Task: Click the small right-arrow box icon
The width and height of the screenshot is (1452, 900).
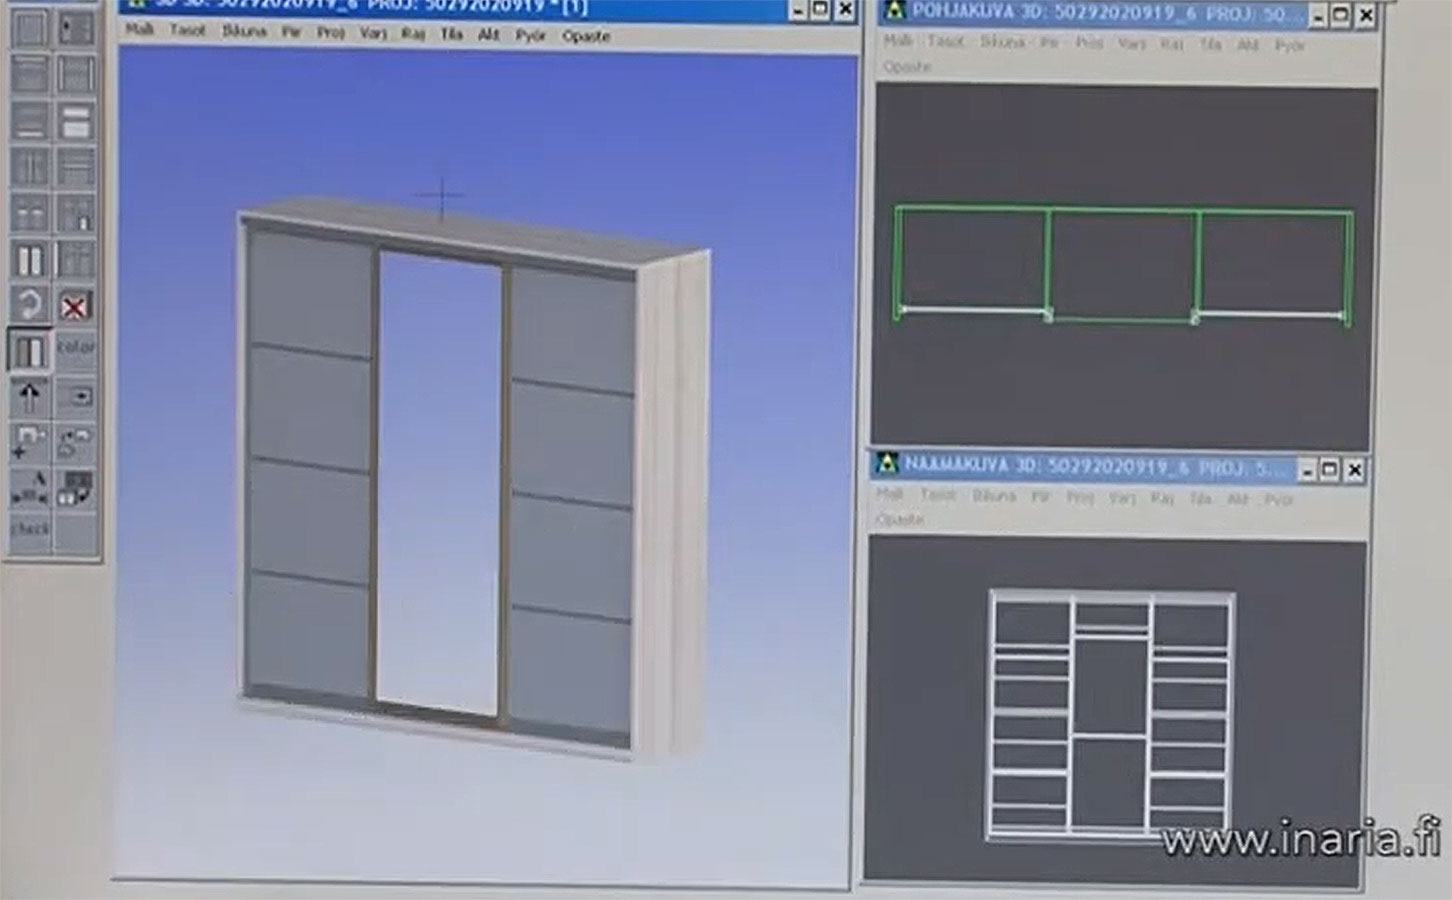Action: click(74, 397)
